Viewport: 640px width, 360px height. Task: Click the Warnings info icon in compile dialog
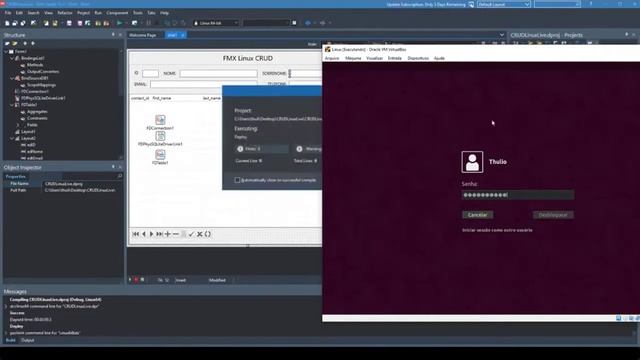299,149
